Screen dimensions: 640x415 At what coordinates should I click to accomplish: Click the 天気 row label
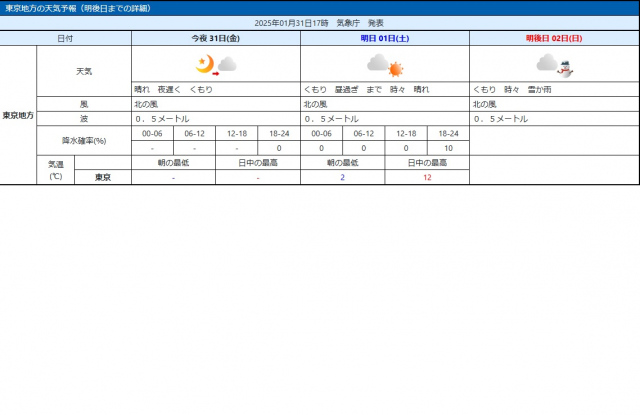point(84,71)
